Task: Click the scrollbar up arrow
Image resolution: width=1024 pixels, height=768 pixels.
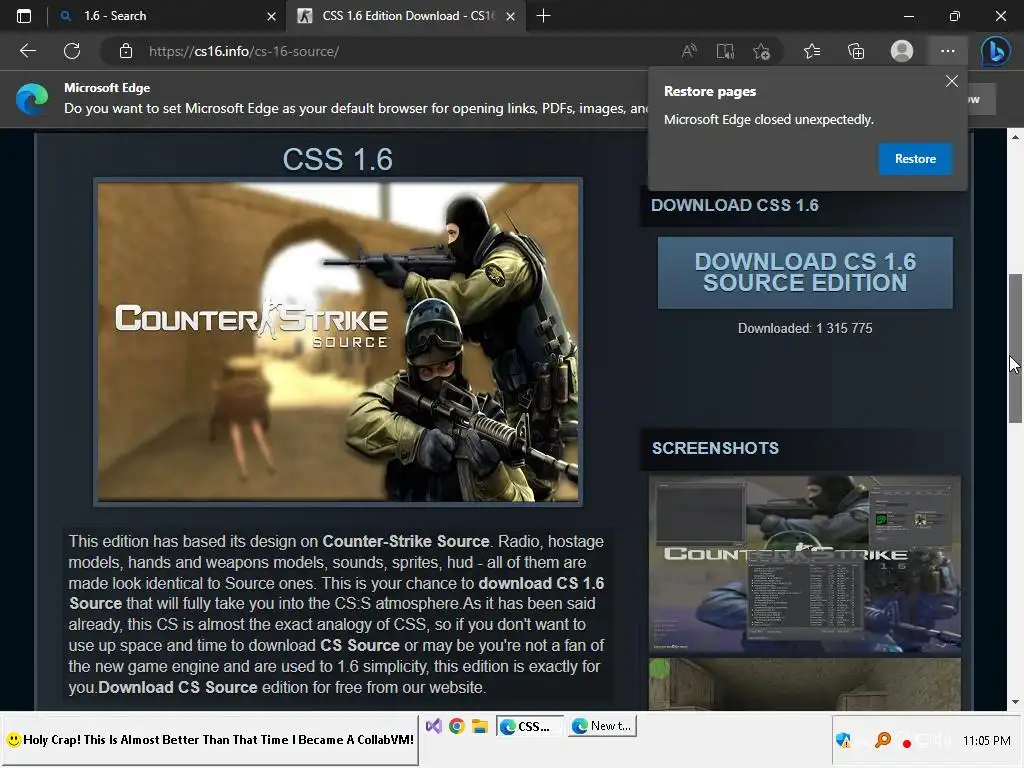Action: pos(1015,136)
